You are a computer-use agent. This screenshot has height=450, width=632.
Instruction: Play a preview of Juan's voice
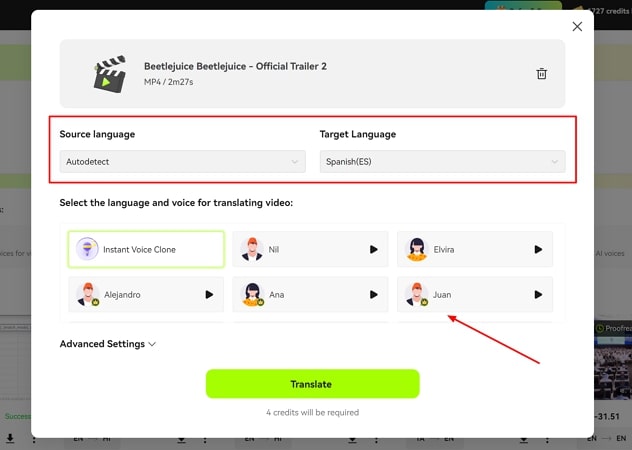point(538,295)
